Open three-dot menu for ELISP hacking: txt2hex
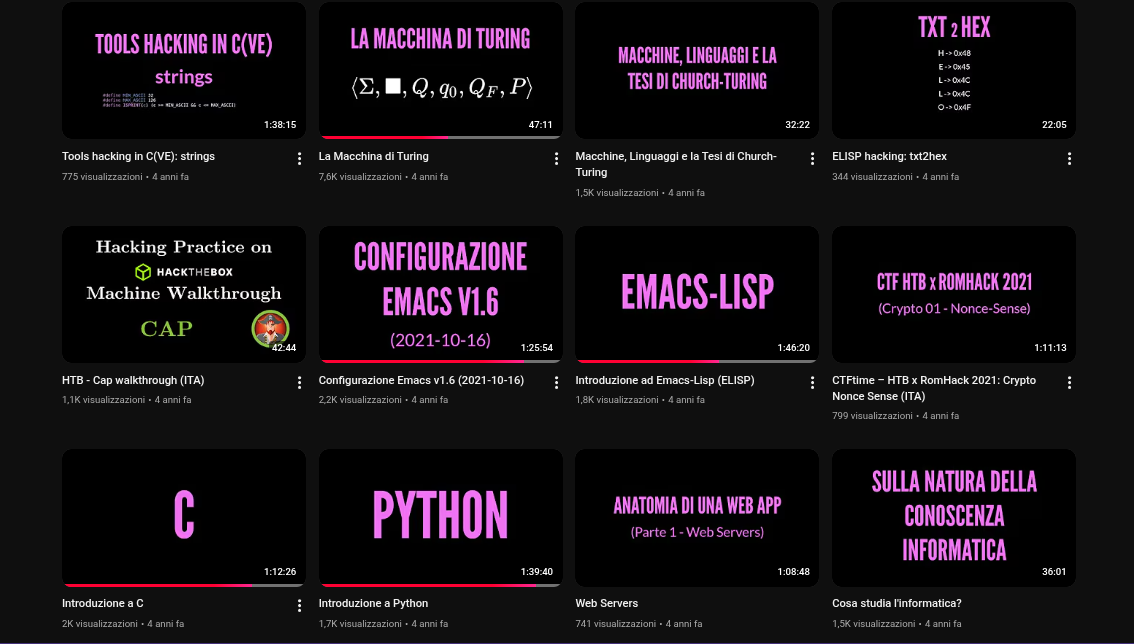 click(1069, 158)
